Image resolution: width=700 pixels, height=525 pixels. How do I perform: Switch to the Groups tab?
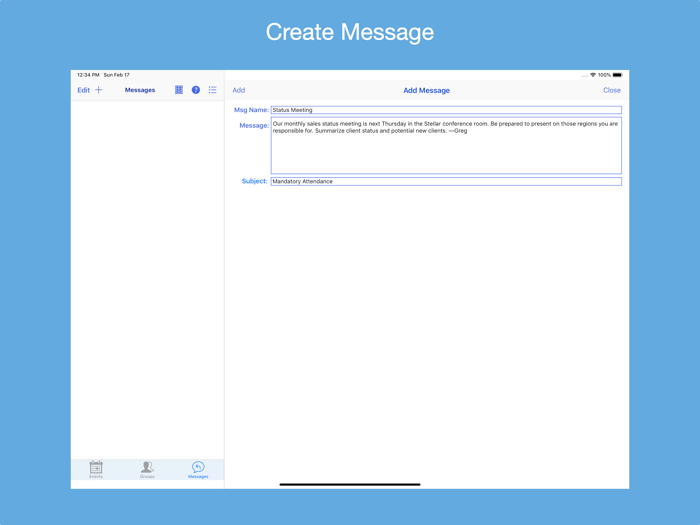click(x=147, y=470)
